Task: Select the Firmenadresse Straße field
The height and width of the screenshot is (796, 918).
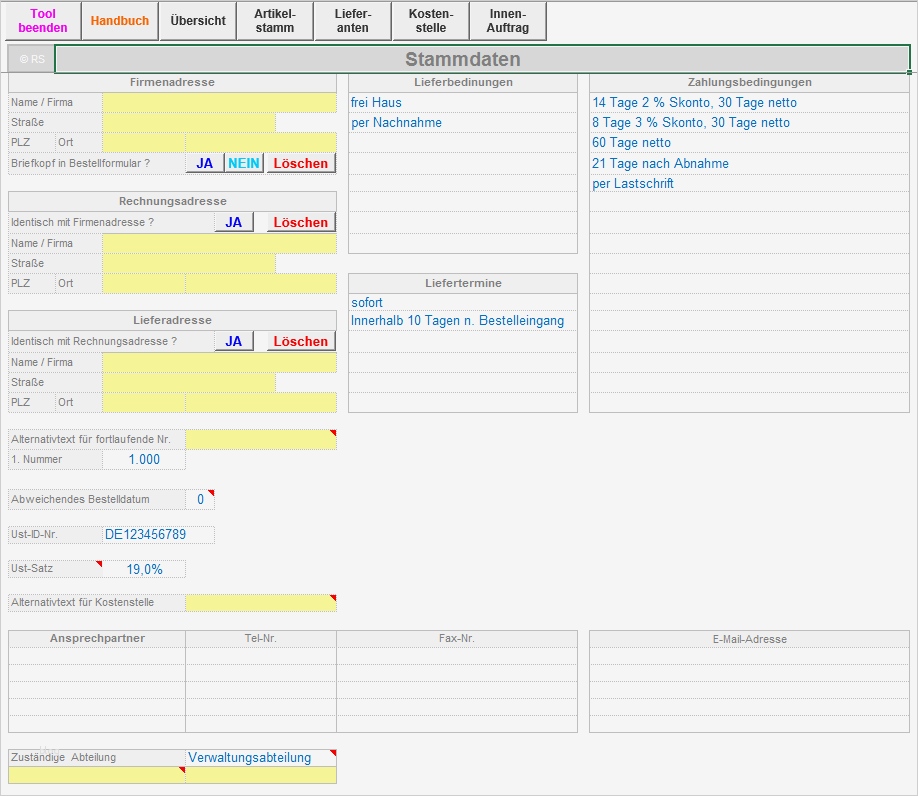Action: click(189, 122)
